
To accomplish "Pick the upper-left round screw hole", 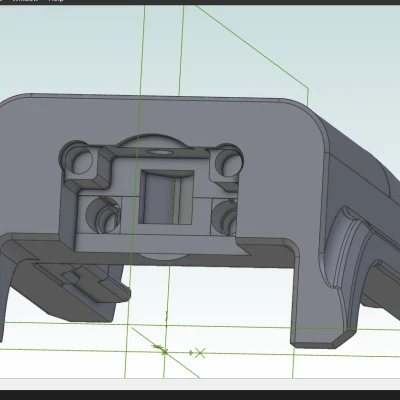I will [x=79, y=160].
